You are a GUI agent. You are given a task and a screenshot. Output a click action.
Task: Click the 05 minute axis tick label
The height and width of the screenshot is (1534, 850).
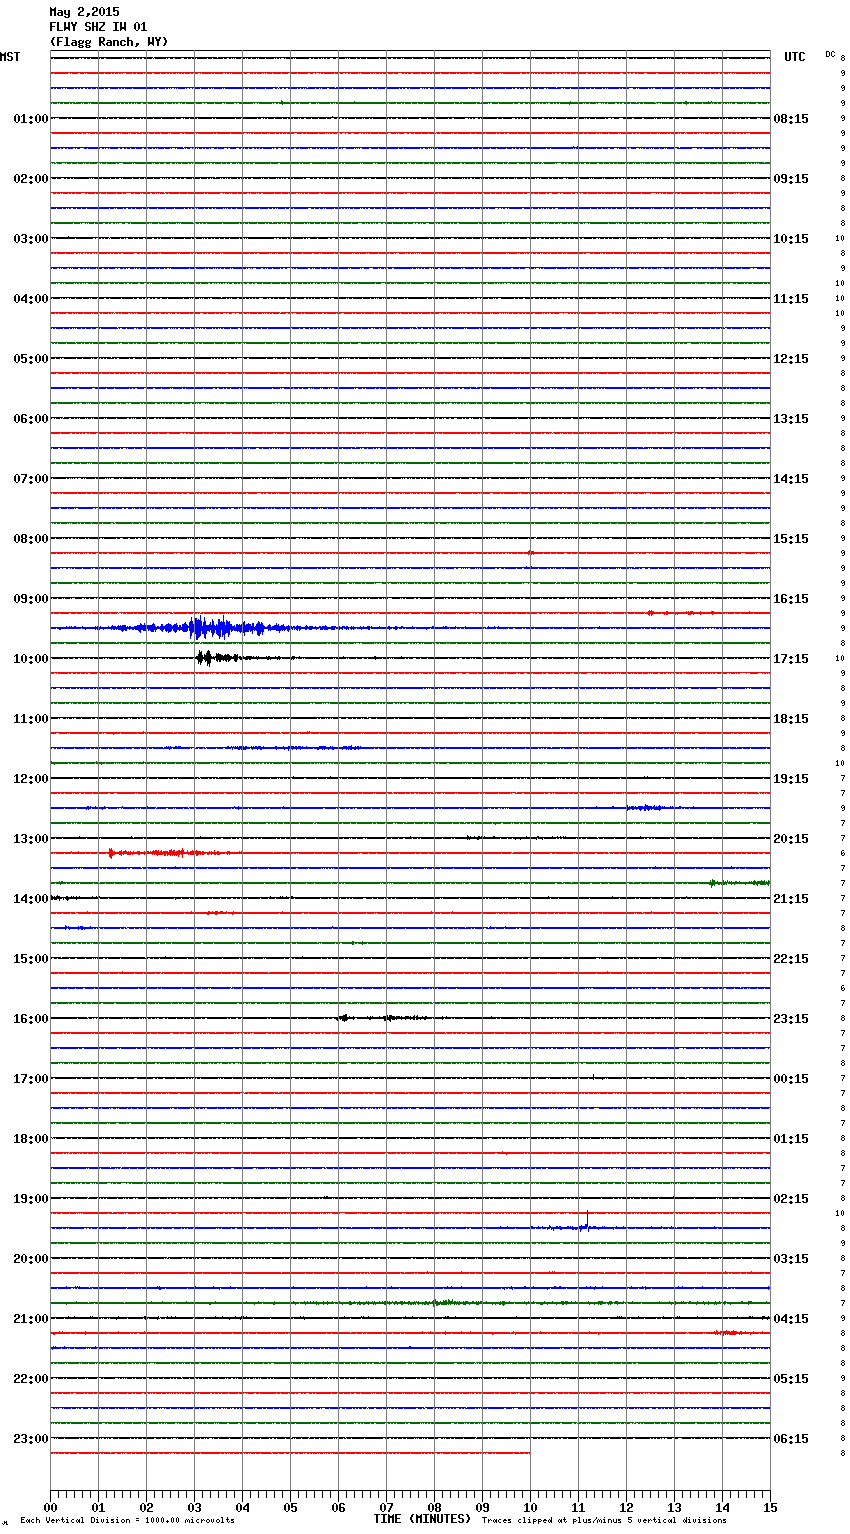click(290, 1507)
